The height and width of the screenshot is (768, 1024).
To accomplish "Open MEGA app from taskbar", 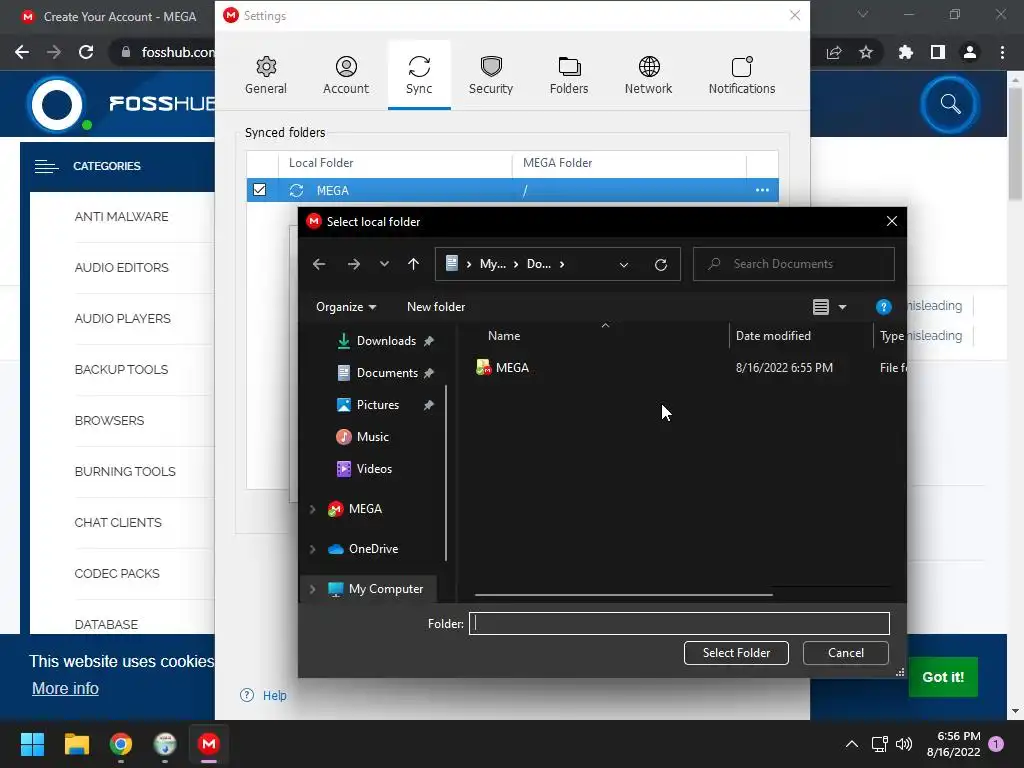I will pos(209,744).
